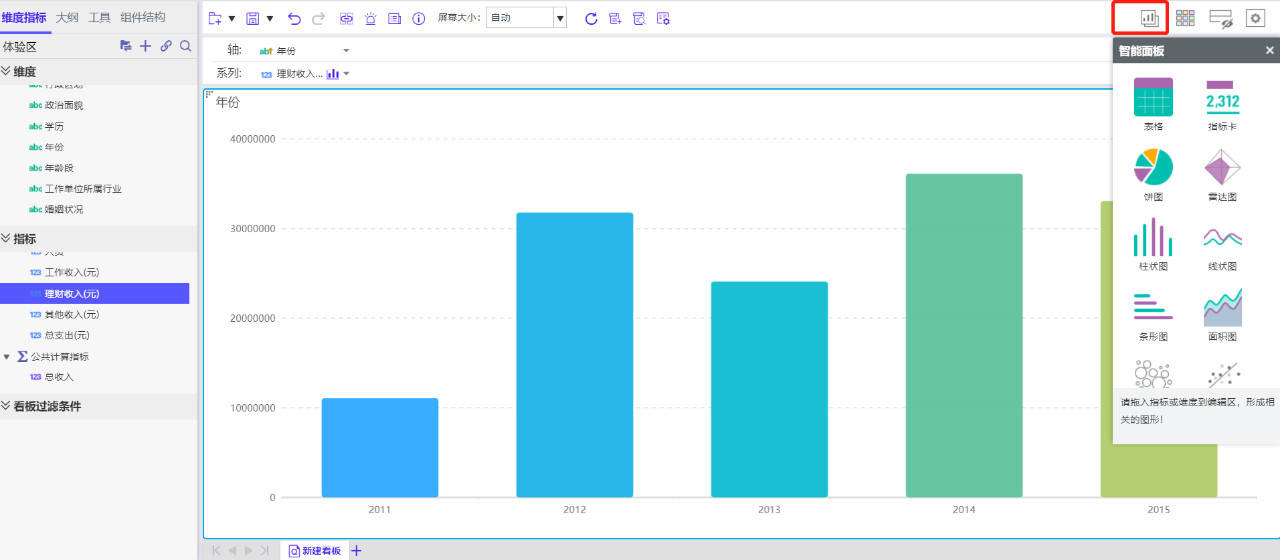Click the info circle icon in the toolbar
This screenshot has width=1280, height=560.
click(x=419, y=18)
